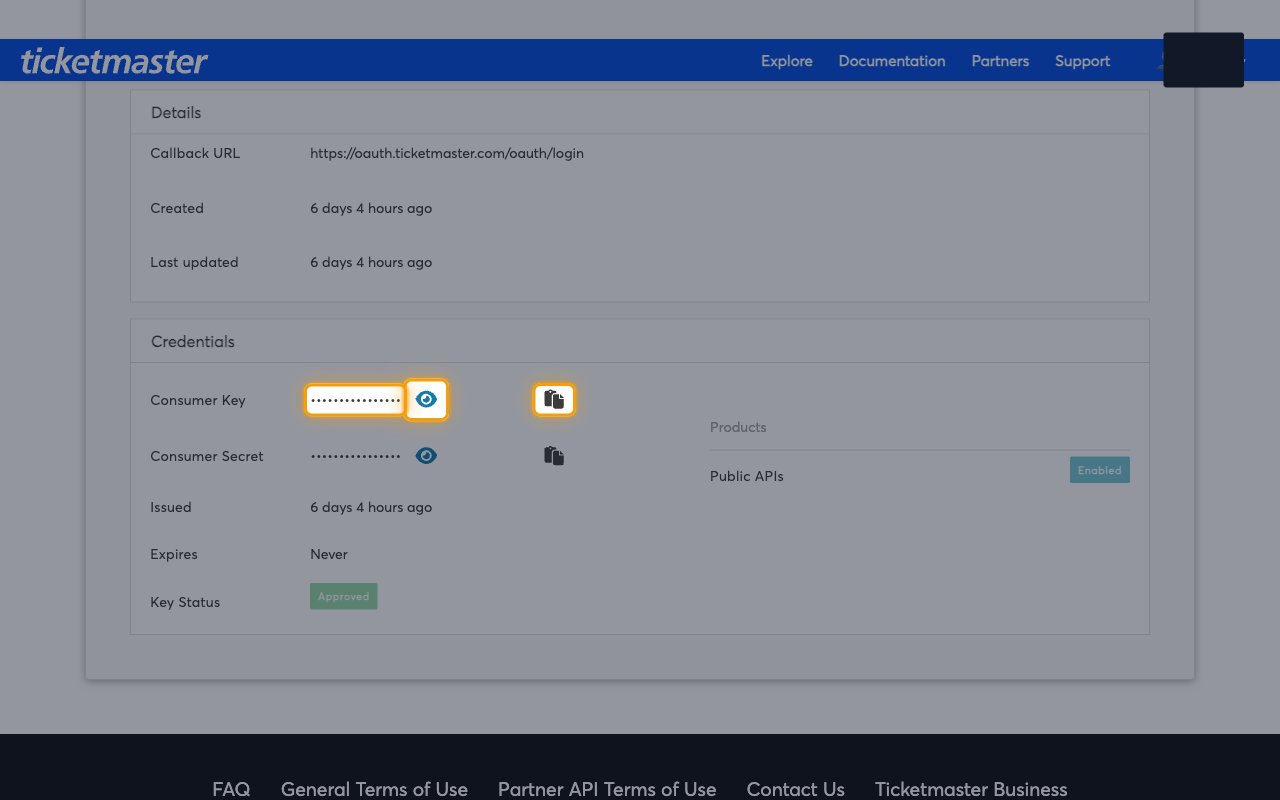Click the Last updated time value

click(x=371, y=262)
